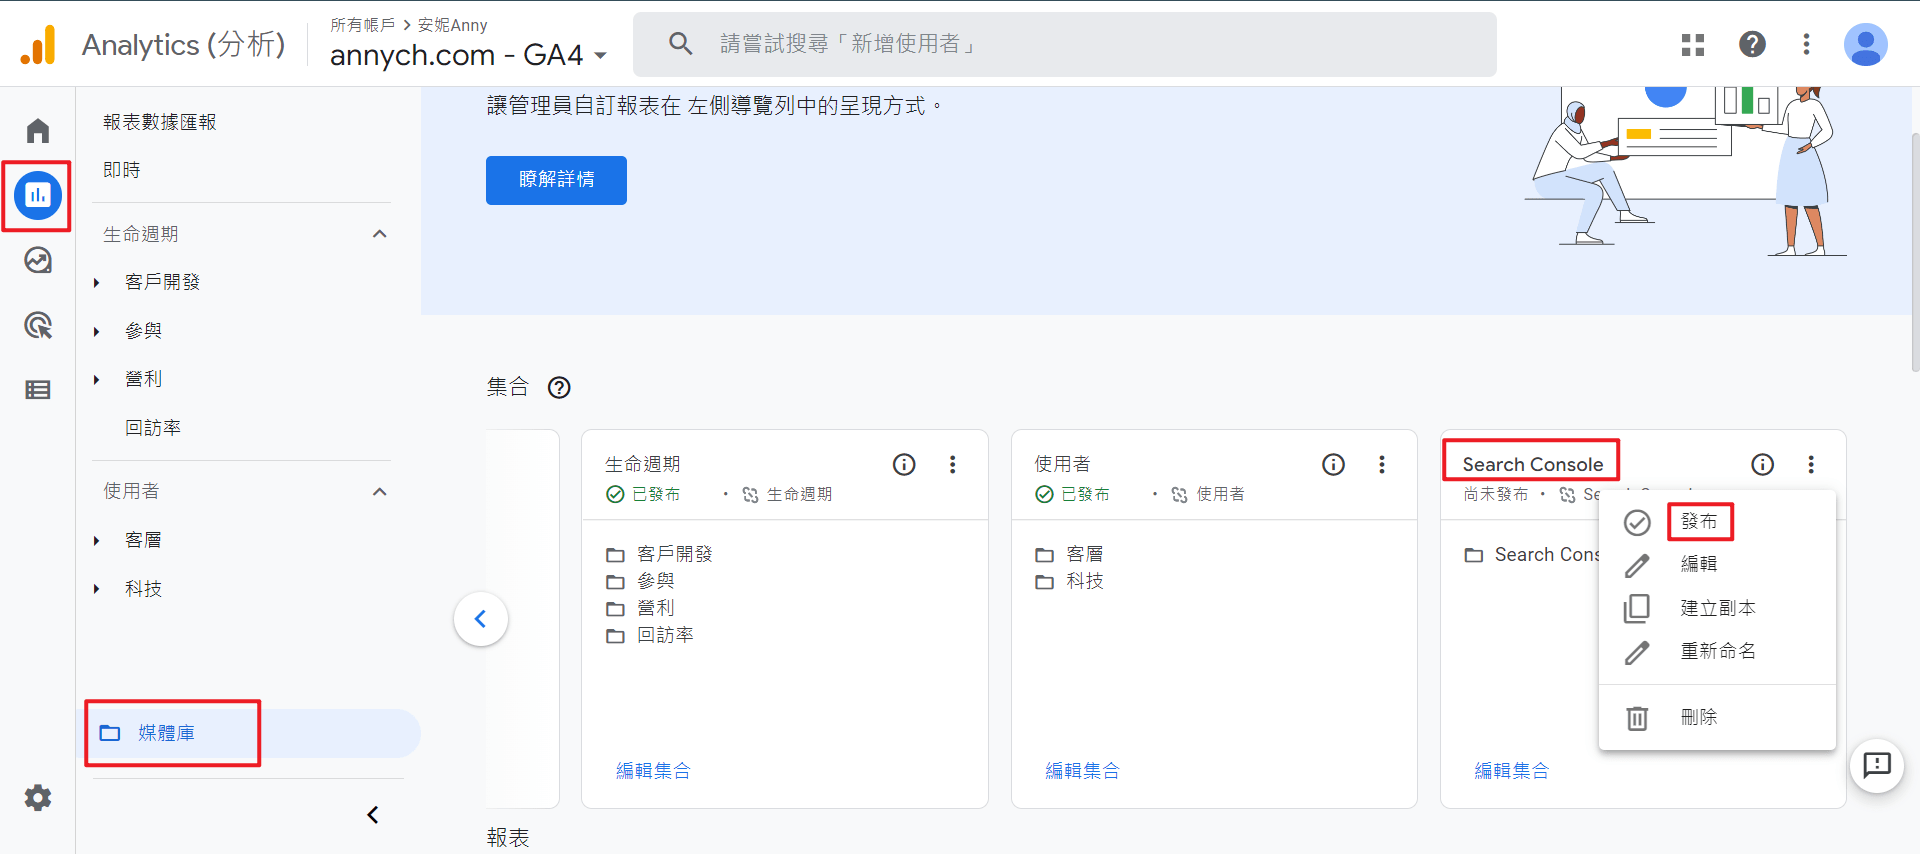This screenshot has width=1920, height=854.
Task: Click the 所有帳戶 breadcrumb
Action: pos(362,25)
